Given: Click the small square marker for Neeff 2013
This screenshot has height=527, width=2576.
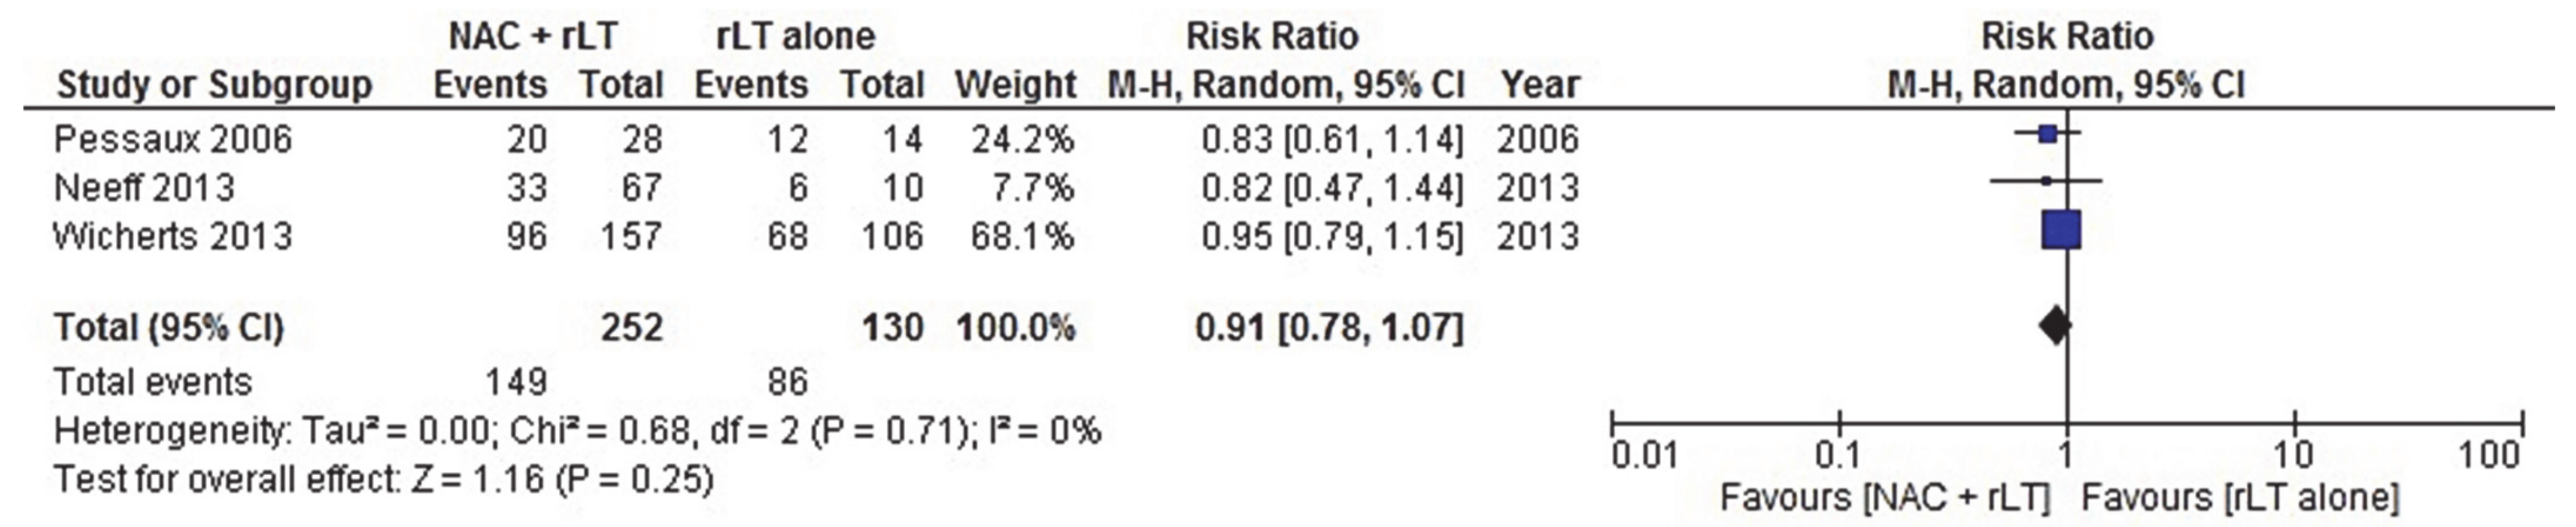Looking at the screenshot, I should (2046, 181).
